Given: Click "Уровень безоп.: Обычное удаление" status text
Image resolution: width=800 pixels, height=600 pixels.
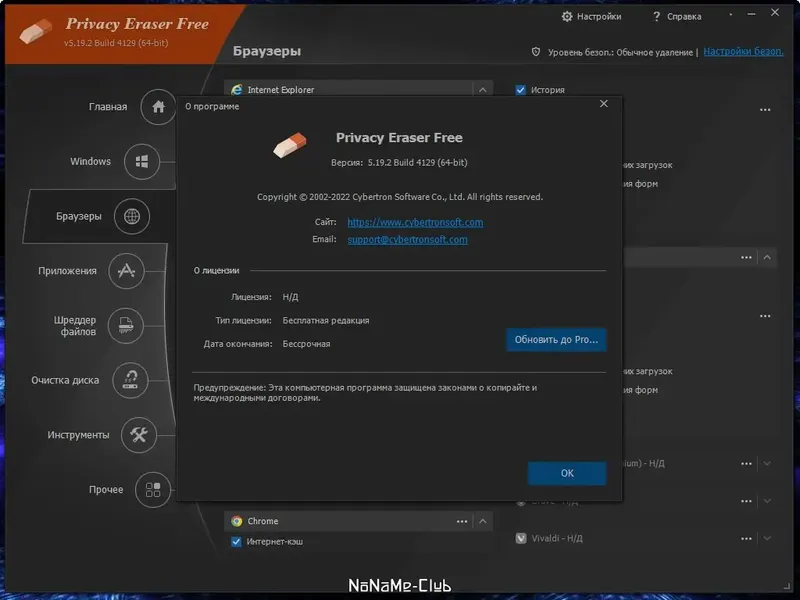Looking at the screenshot, I should point(620,52).
